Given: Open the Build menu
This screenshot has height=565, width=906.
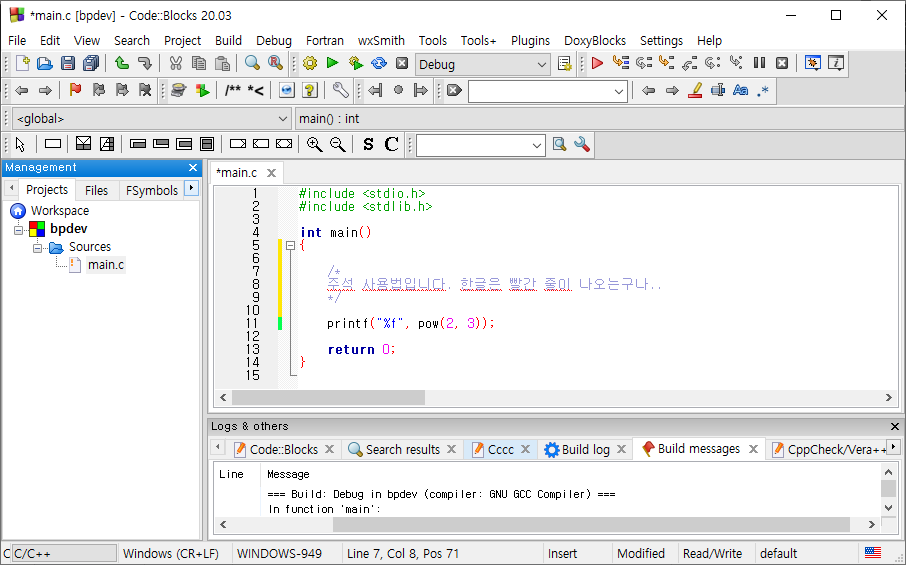Looking at the screenshot, I should pyautogui.click(x=228, y=40).
